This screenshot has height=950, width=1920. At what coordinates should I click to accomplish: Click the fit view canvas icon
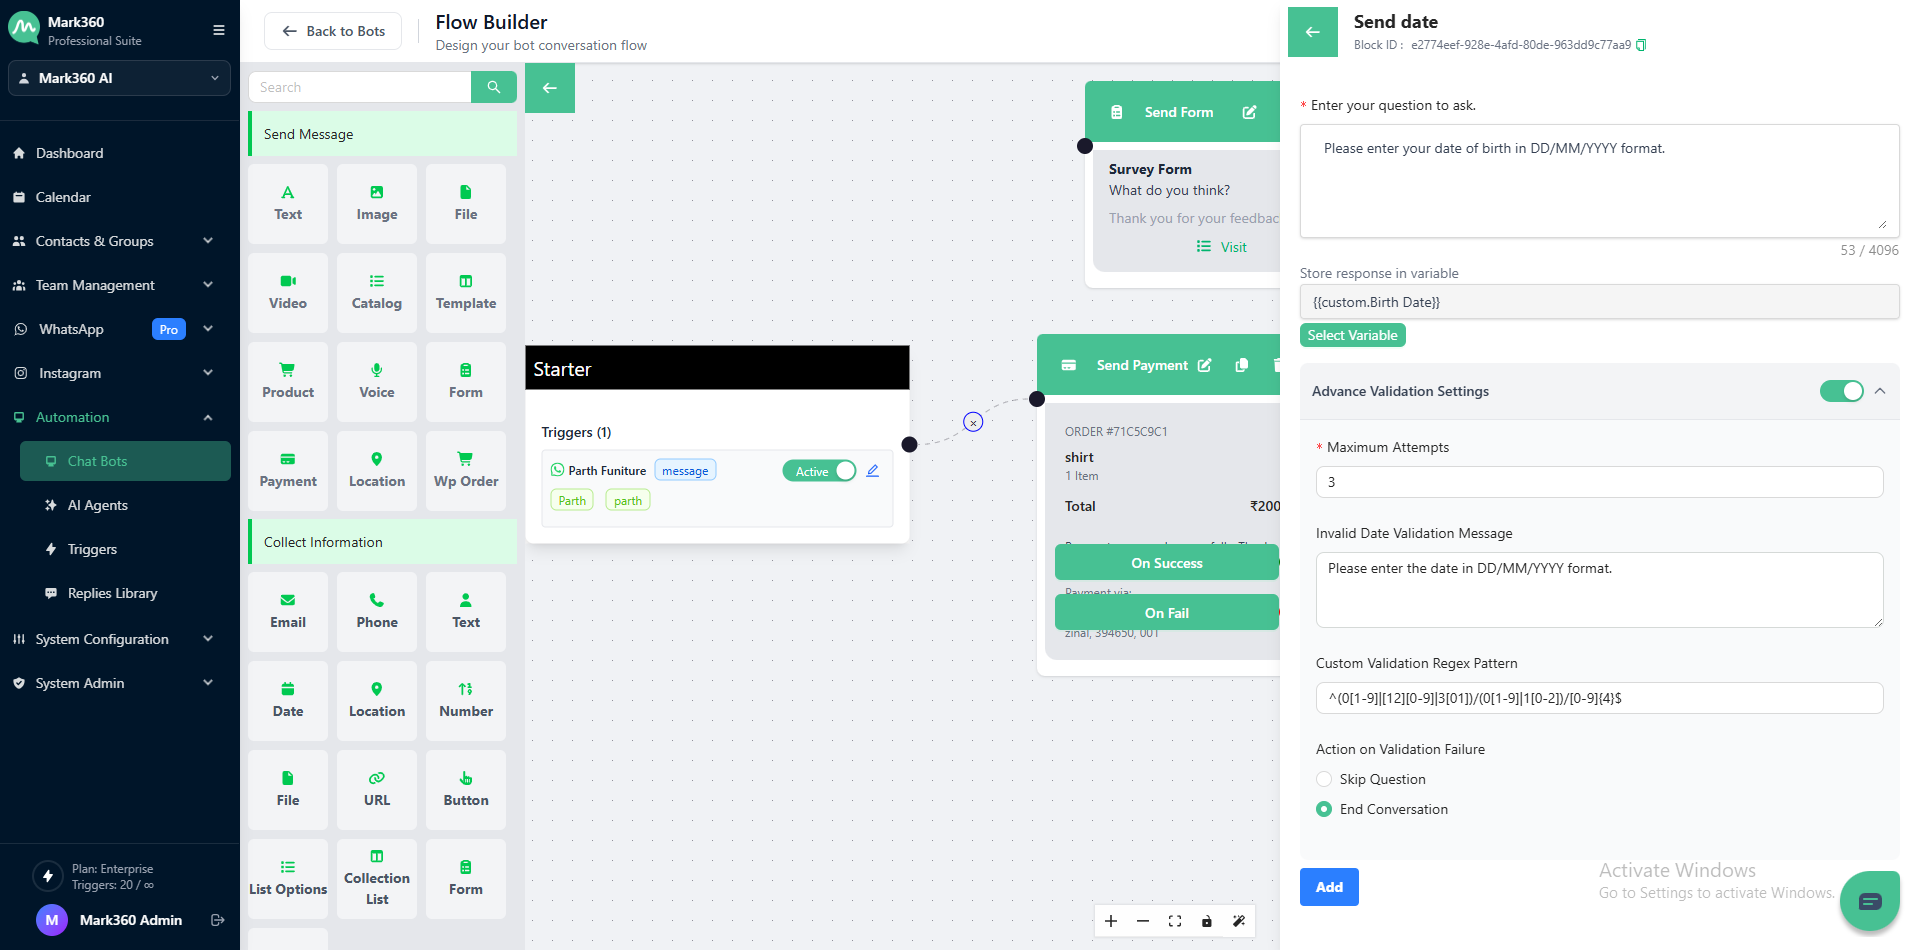(x=1175, y=921)
